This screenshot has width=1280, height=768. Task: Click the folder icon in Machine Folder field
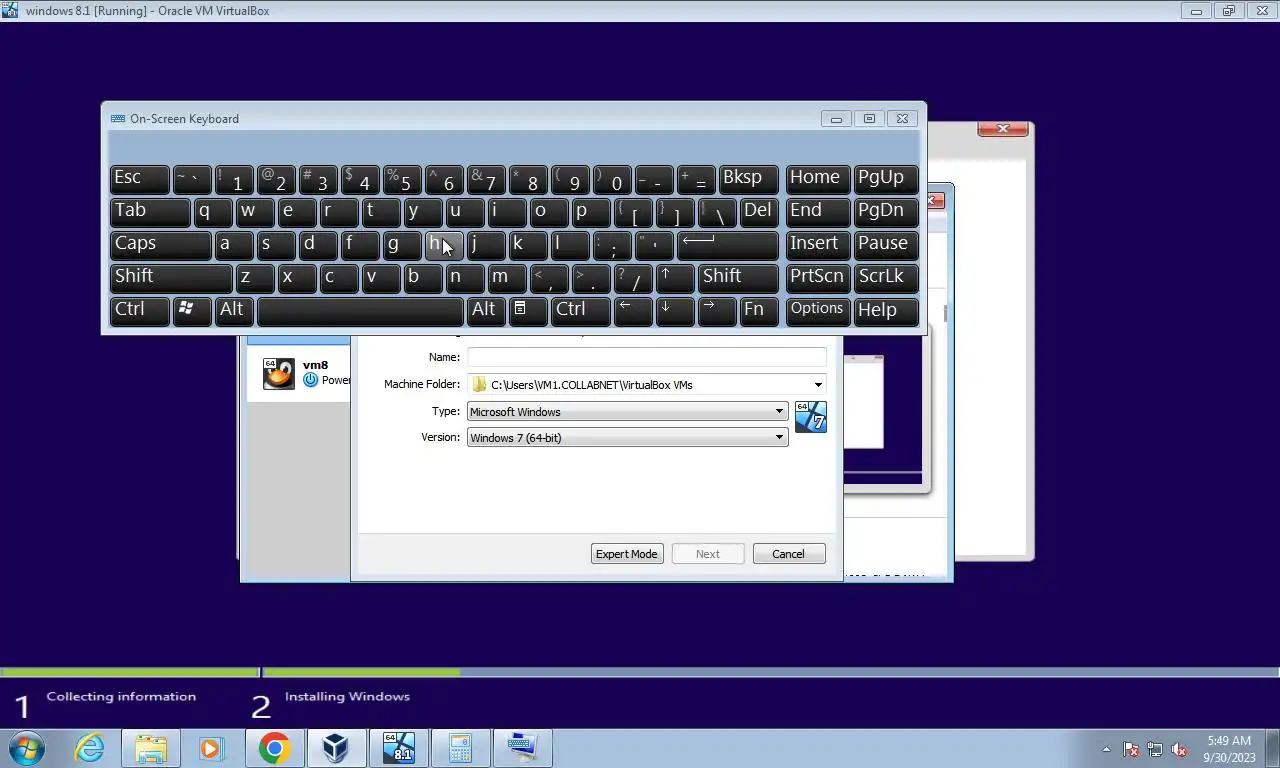point(479,385)
